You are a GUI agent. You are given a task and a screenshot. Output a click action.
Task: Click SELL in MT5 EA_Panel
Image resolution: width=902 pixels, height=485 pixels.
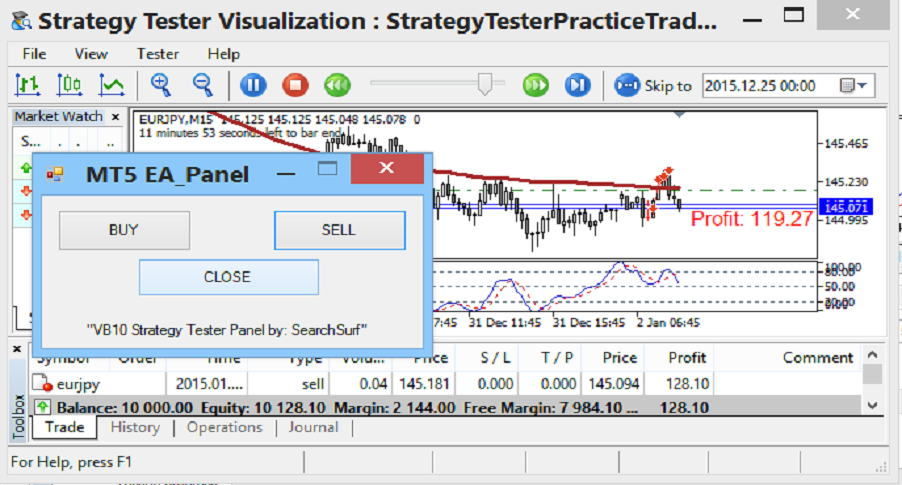[x=339, y=230]
